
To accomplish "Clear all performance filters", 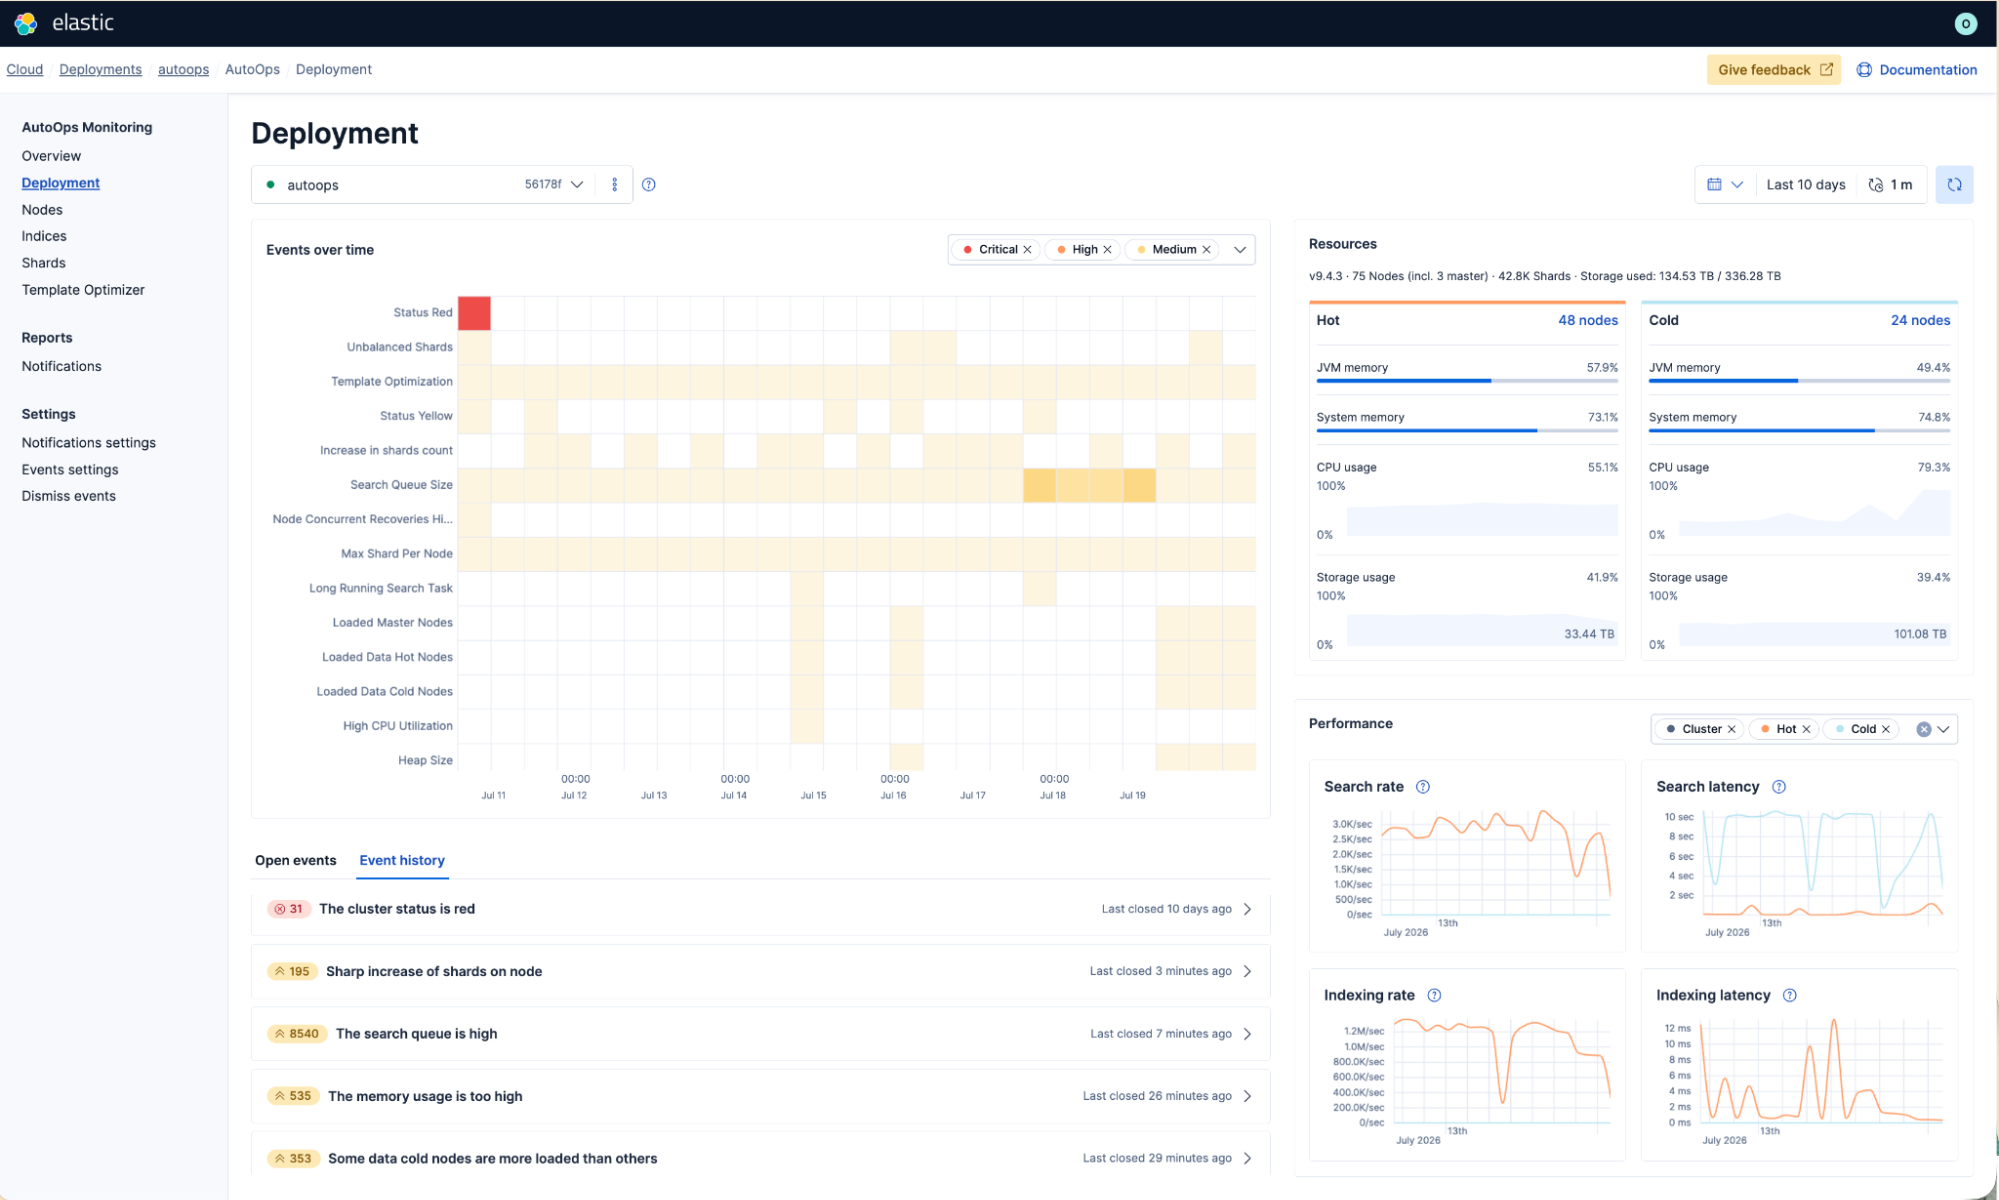I will pyautogui.click(x=1923, y=729).
